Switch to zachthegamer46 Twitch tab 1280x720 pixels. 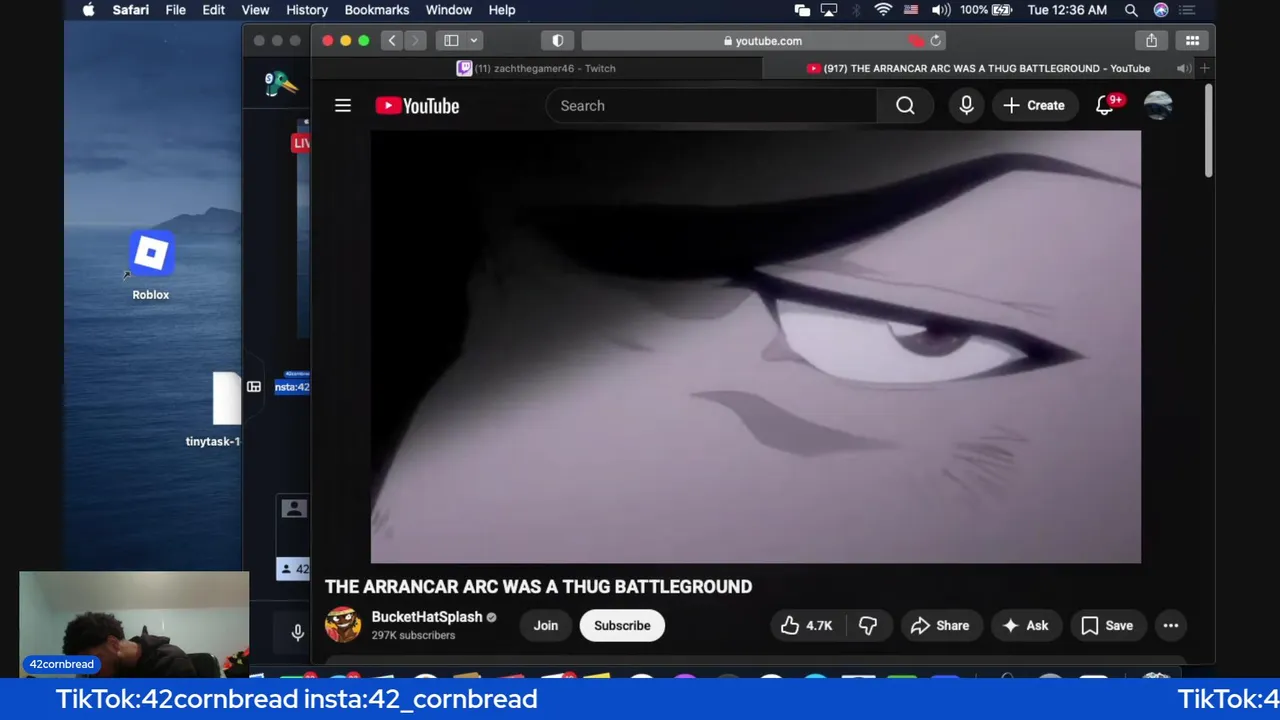pyautogui.click(x=536, y=68)
